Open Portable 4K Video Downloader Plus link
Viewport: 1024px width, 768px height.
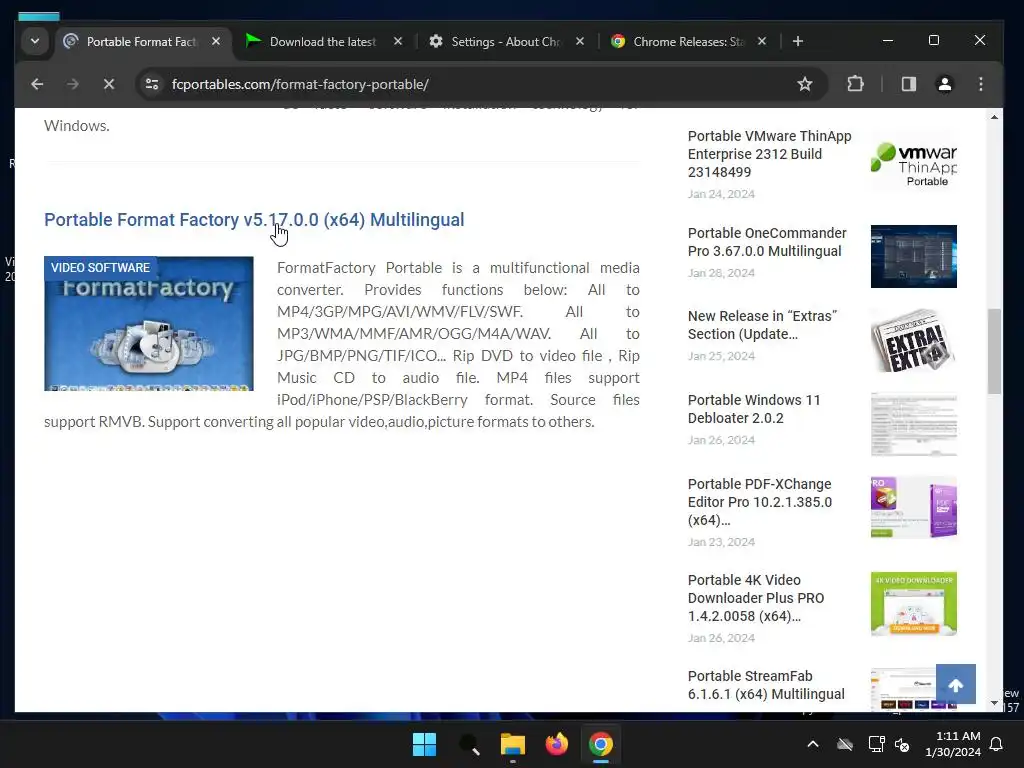(x=756, y=598)
